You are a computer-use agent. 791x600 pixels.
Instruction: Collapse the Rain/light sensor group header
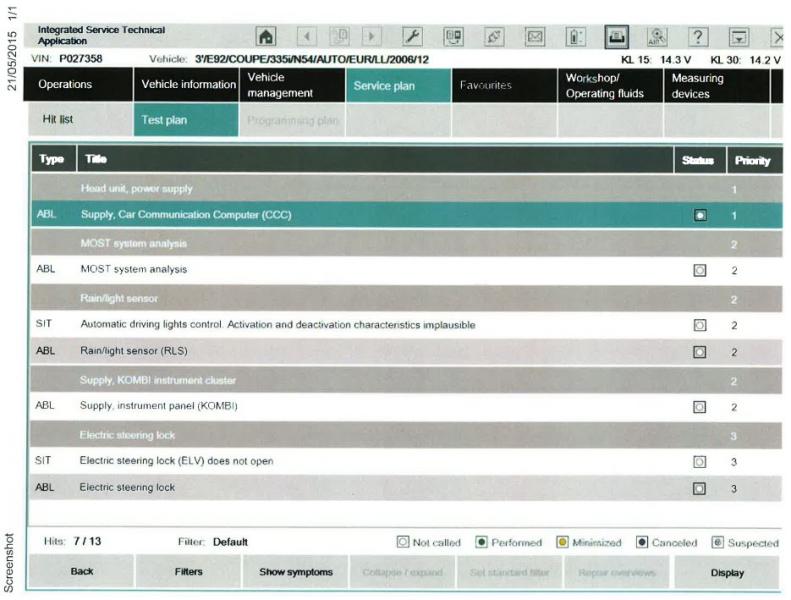click(x=118, y=297)
